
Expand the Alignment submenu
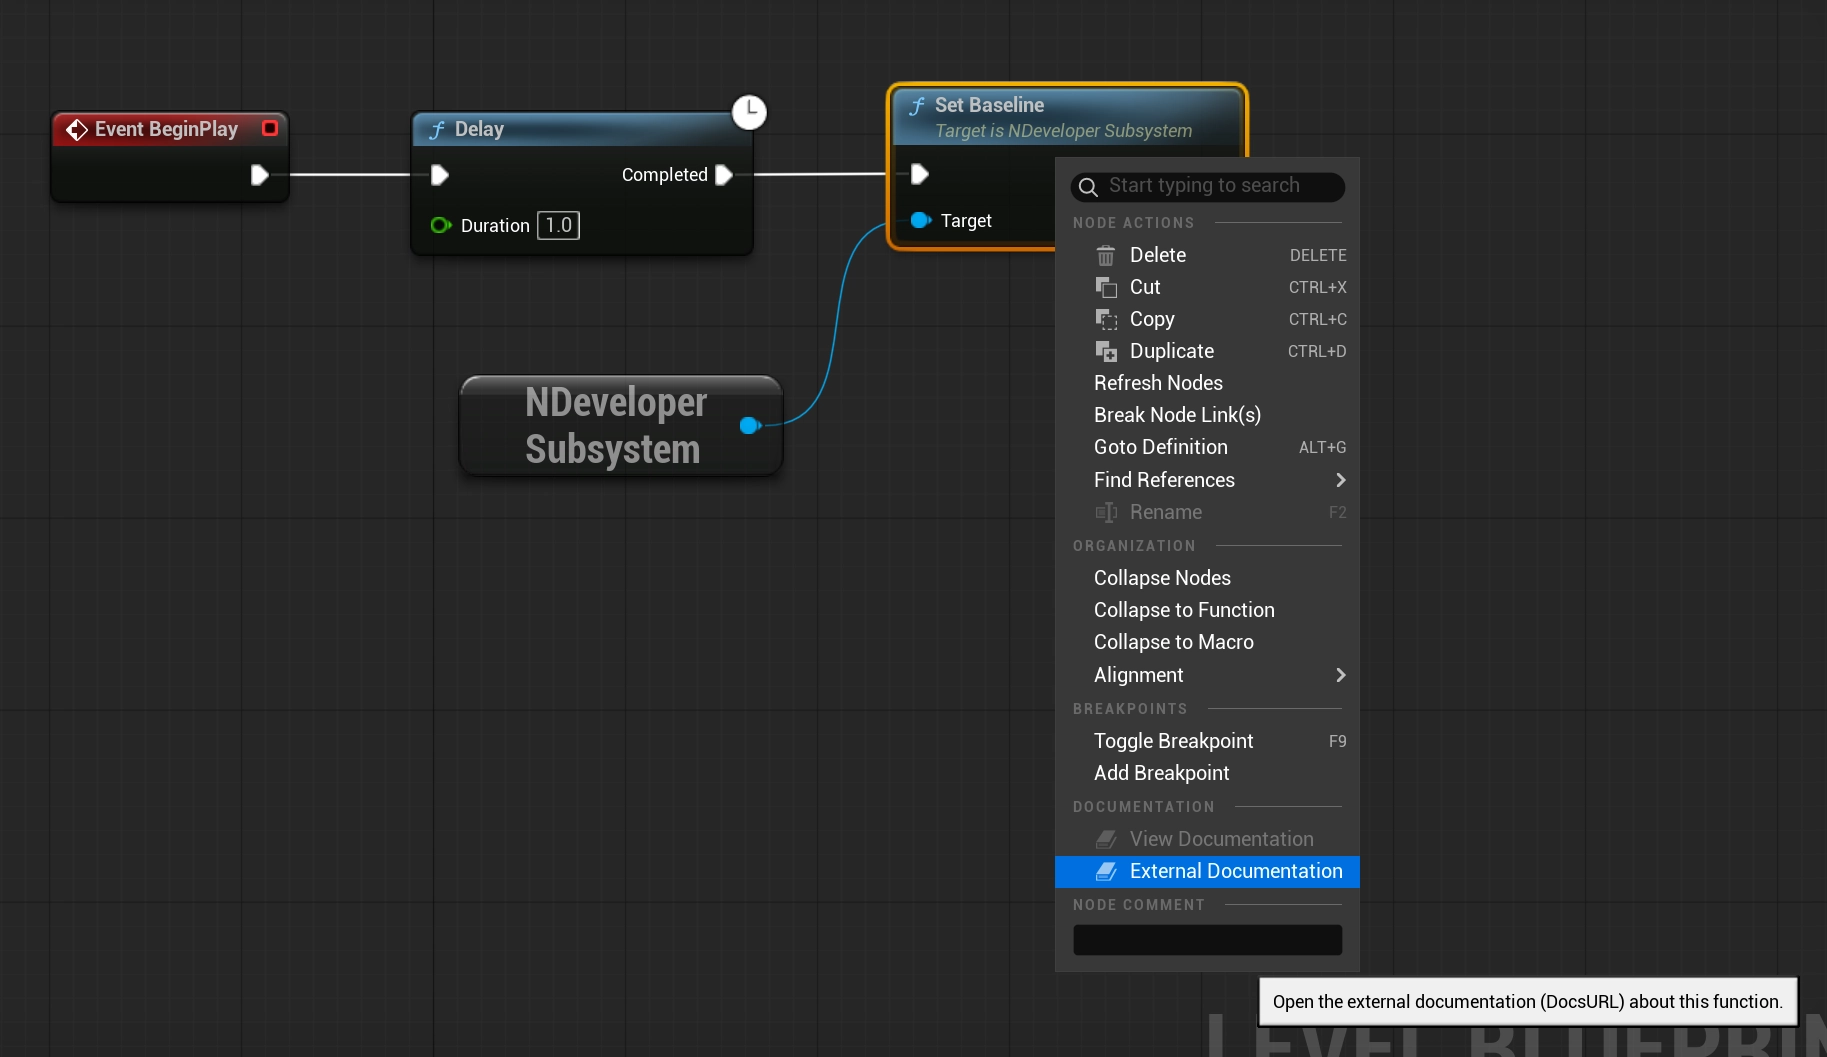click(1341, 675)
